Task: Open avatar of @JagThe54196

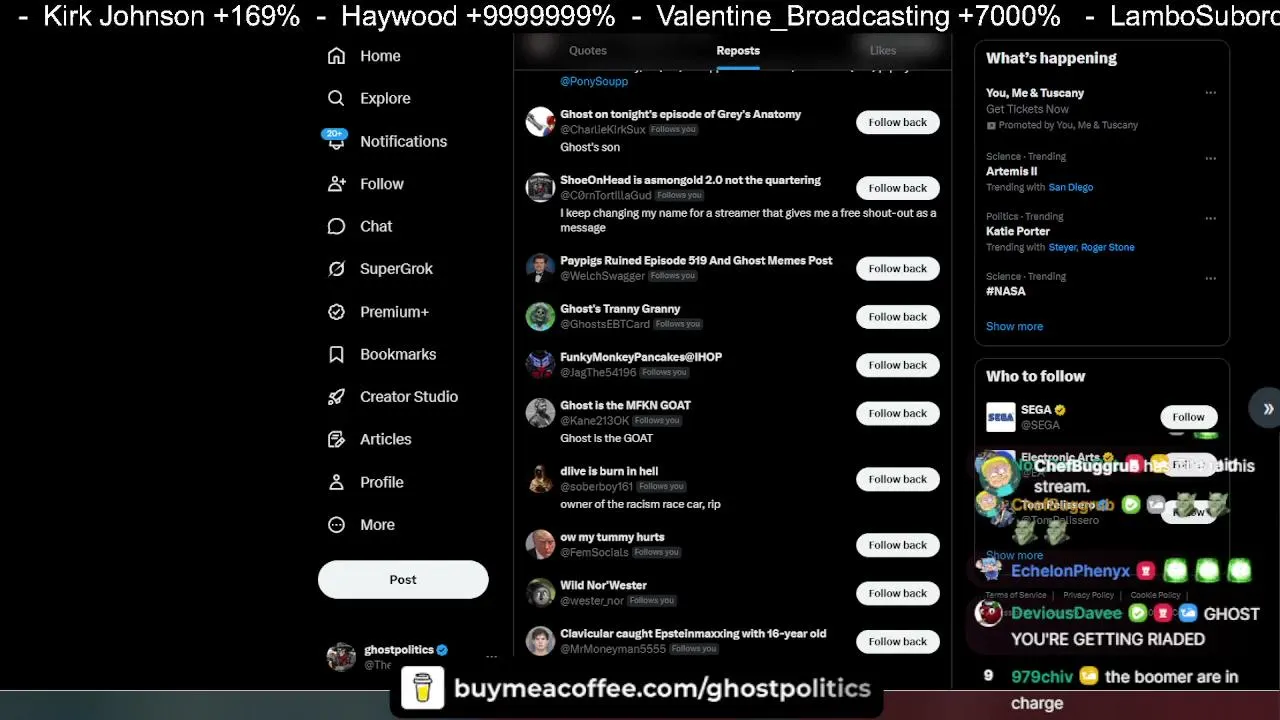Action: [x=540, y=365]
